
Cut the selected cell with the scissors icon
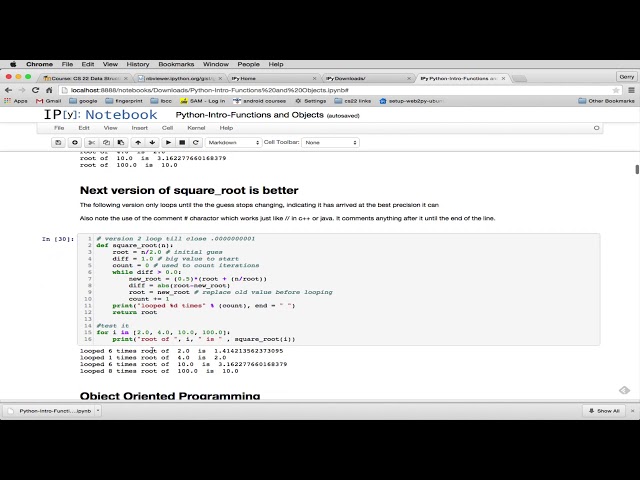91,142
